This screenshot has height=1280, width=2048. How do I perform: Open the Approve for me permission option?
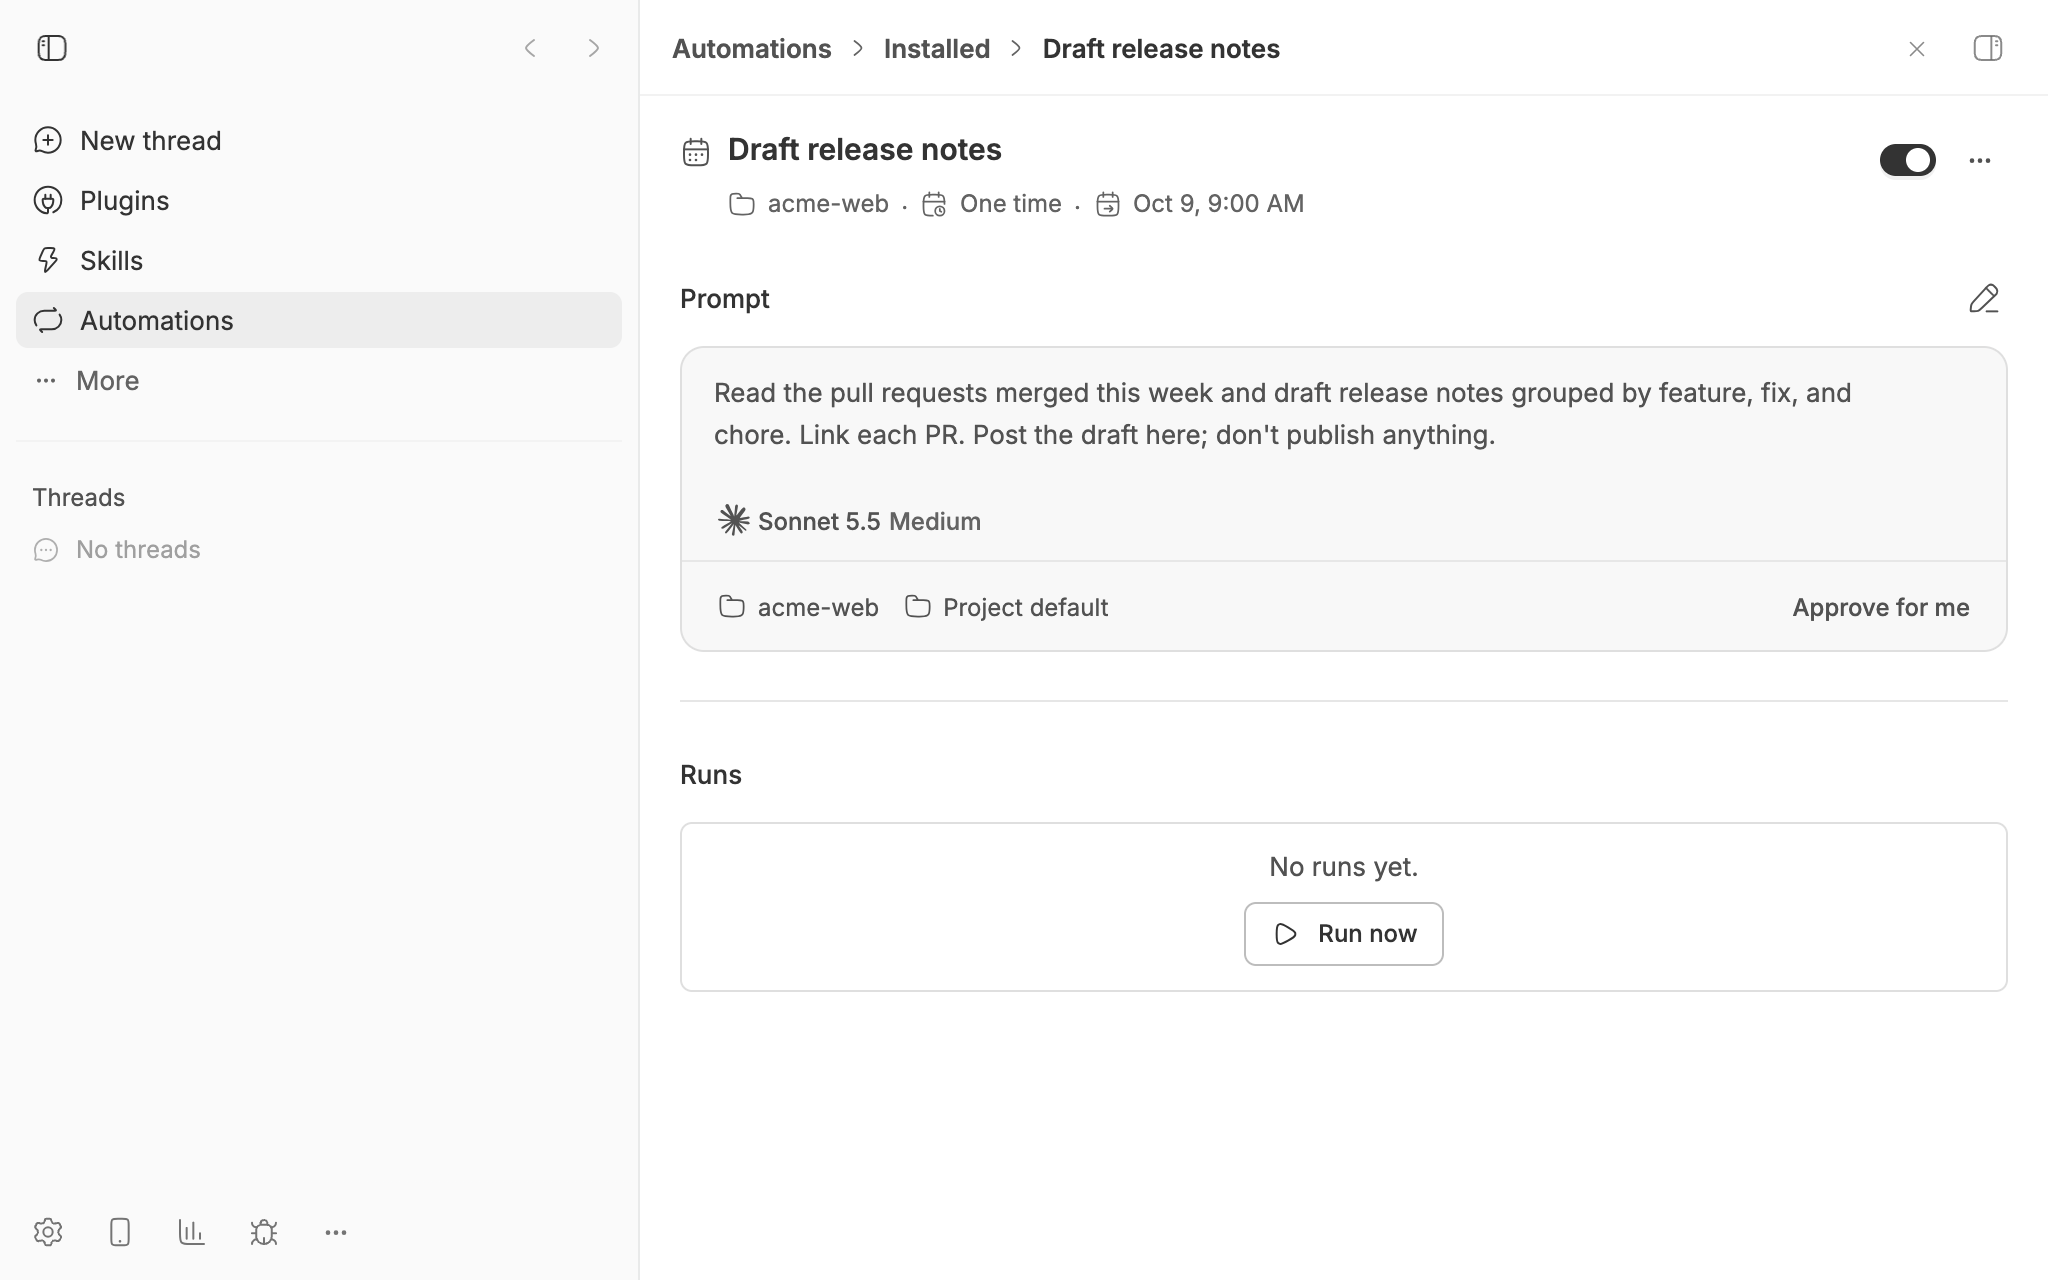1881,607
